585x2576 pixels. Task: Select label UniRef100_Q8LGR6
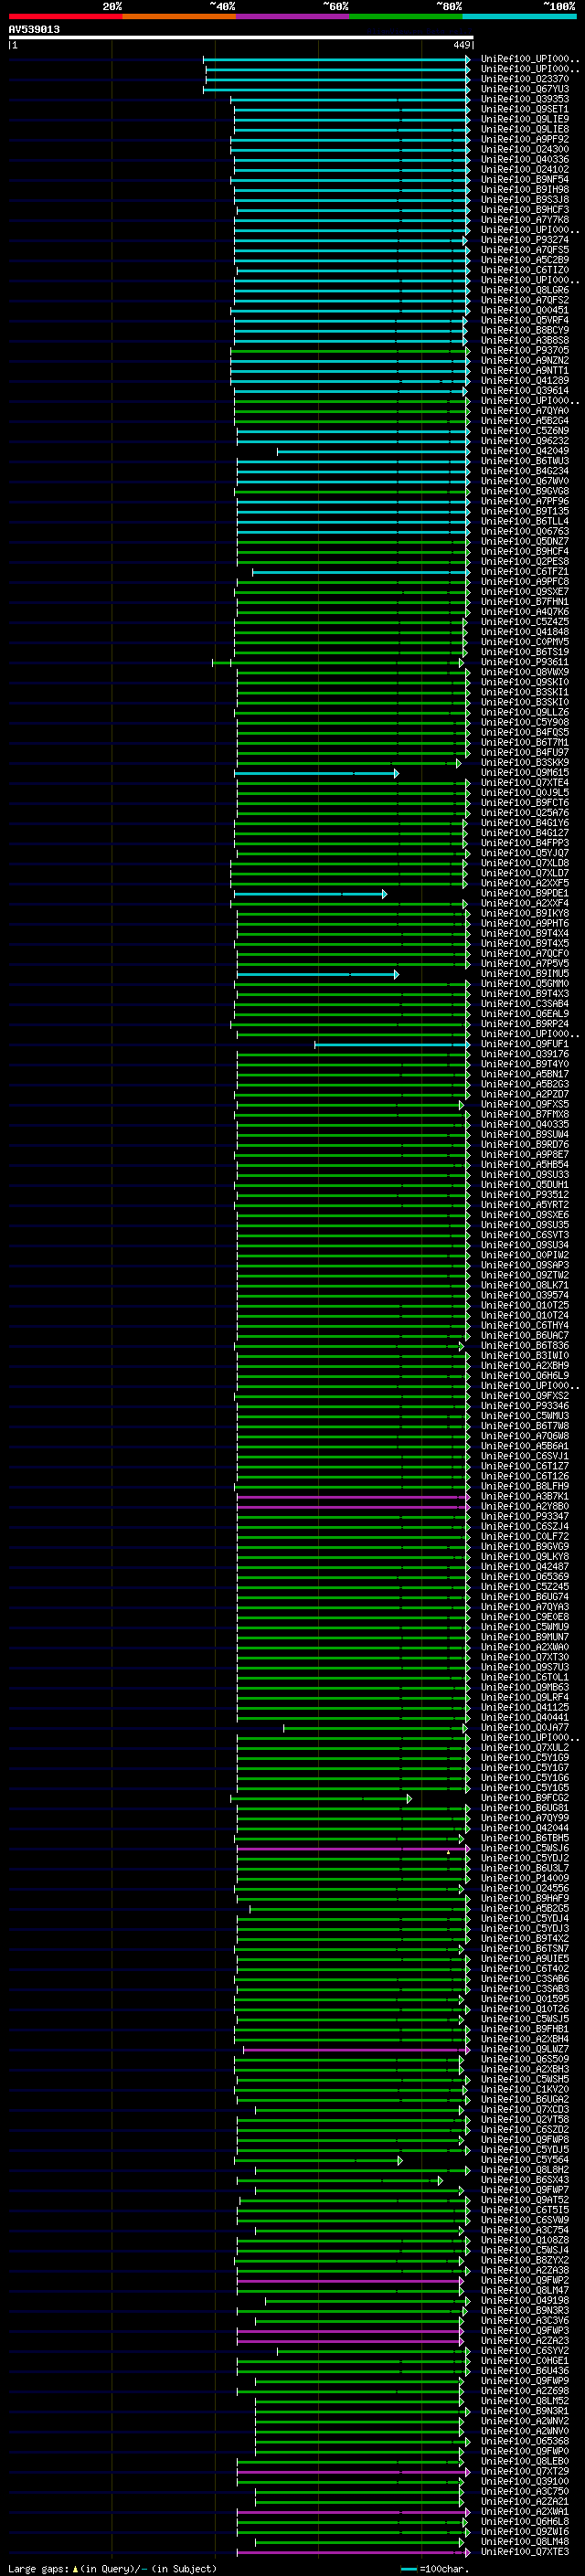tap(524, 290)
